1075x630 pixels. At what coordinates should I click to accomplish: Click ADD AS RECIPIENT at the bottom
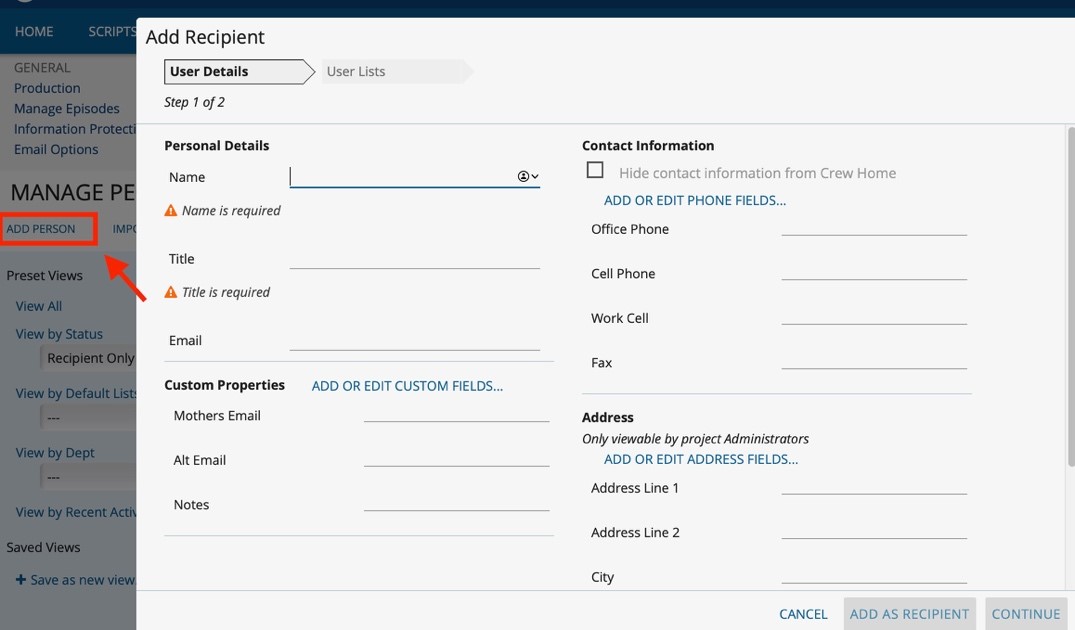[x=909, y=613]
